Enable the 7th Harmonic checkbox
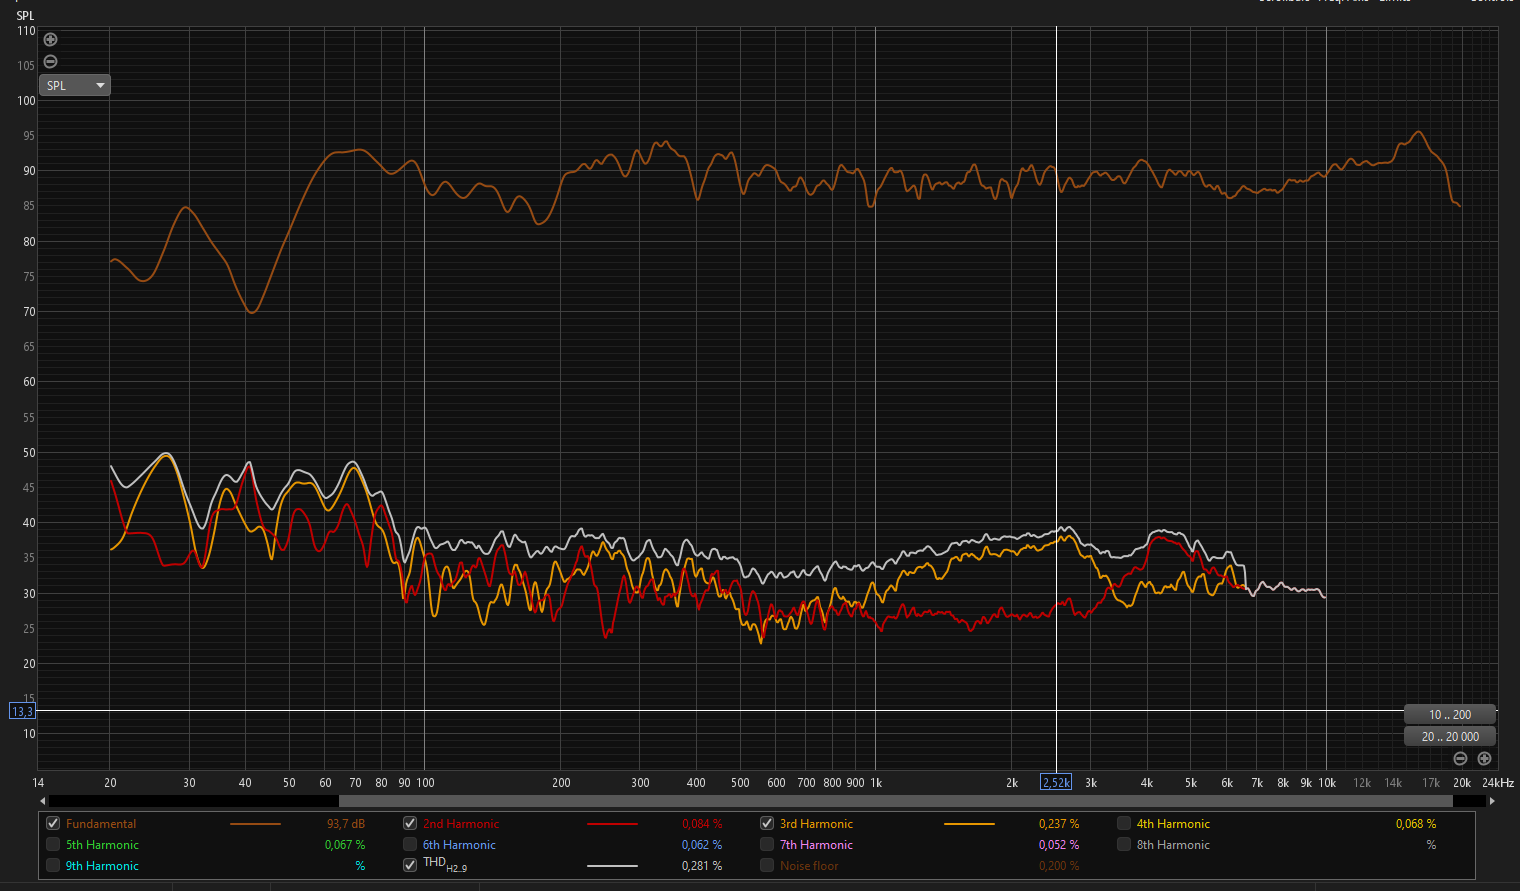 [x=767, y=845]
